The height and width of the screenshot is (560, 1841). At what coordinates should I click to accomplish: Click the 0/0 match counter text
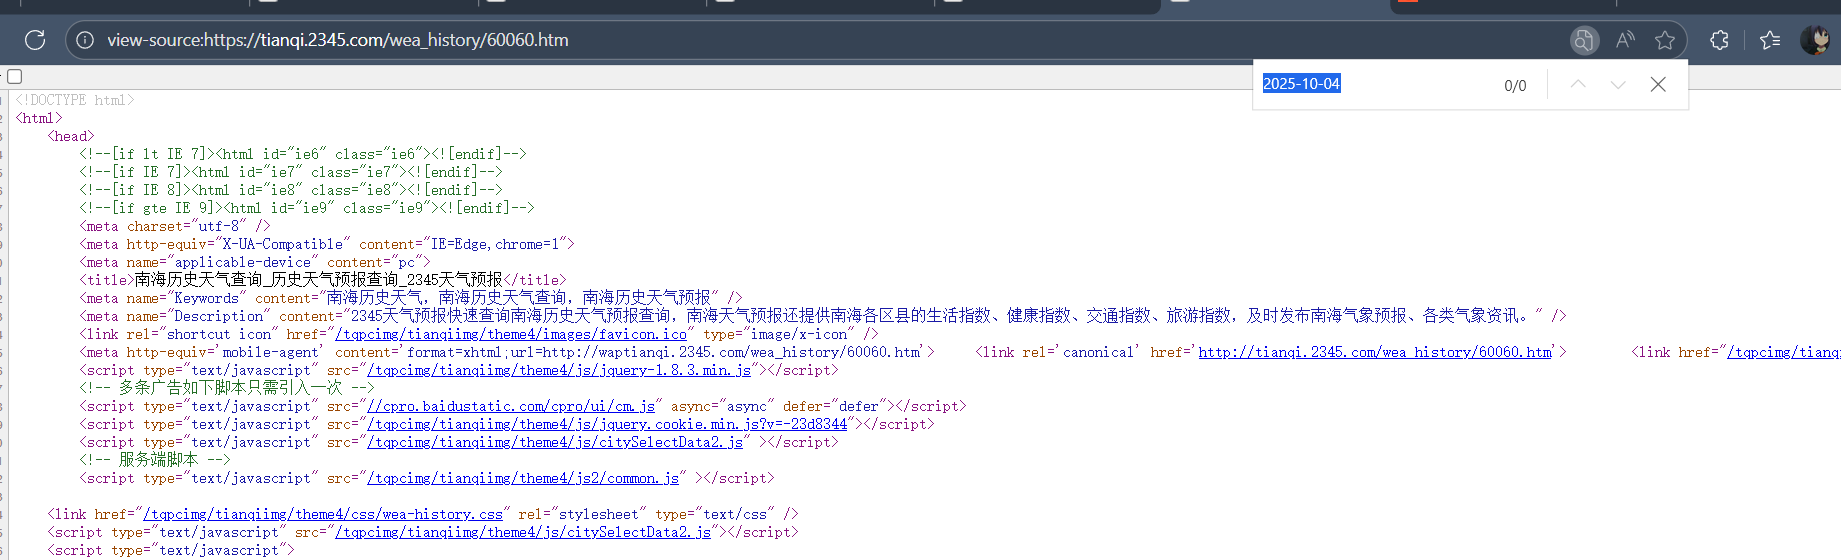click(1515, 85)
